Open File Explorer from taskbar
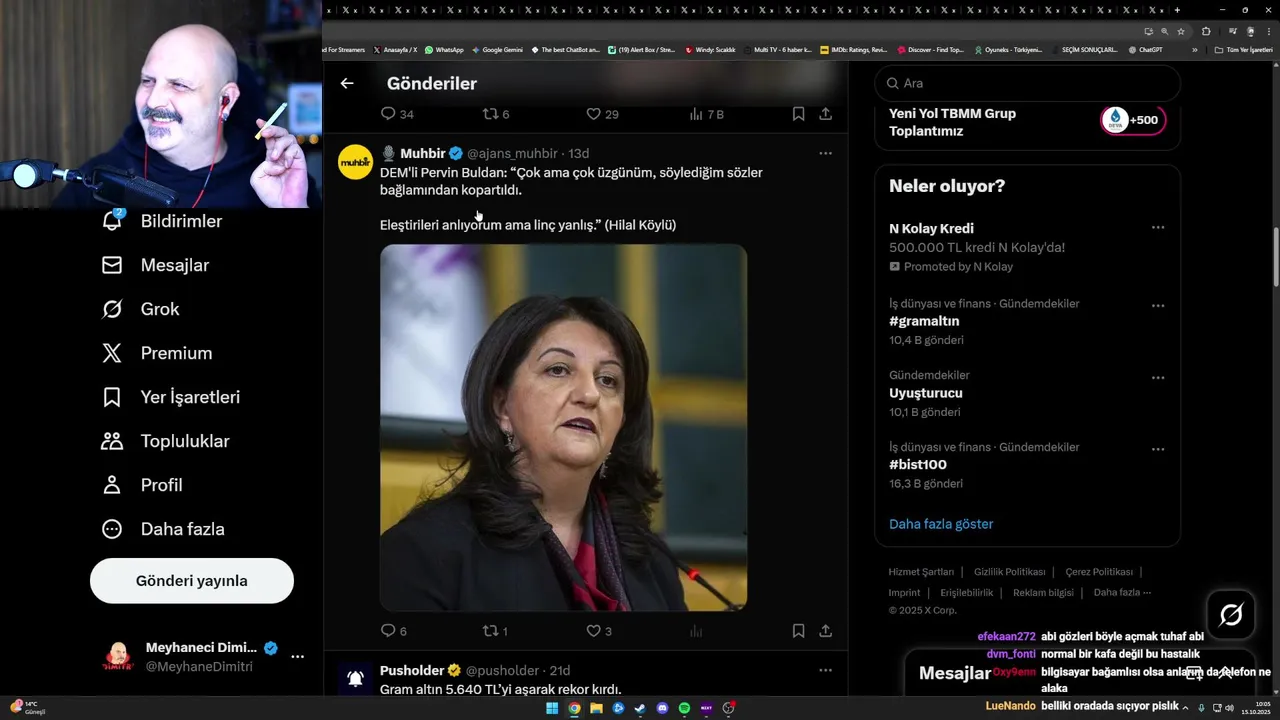 coord(596,708)
